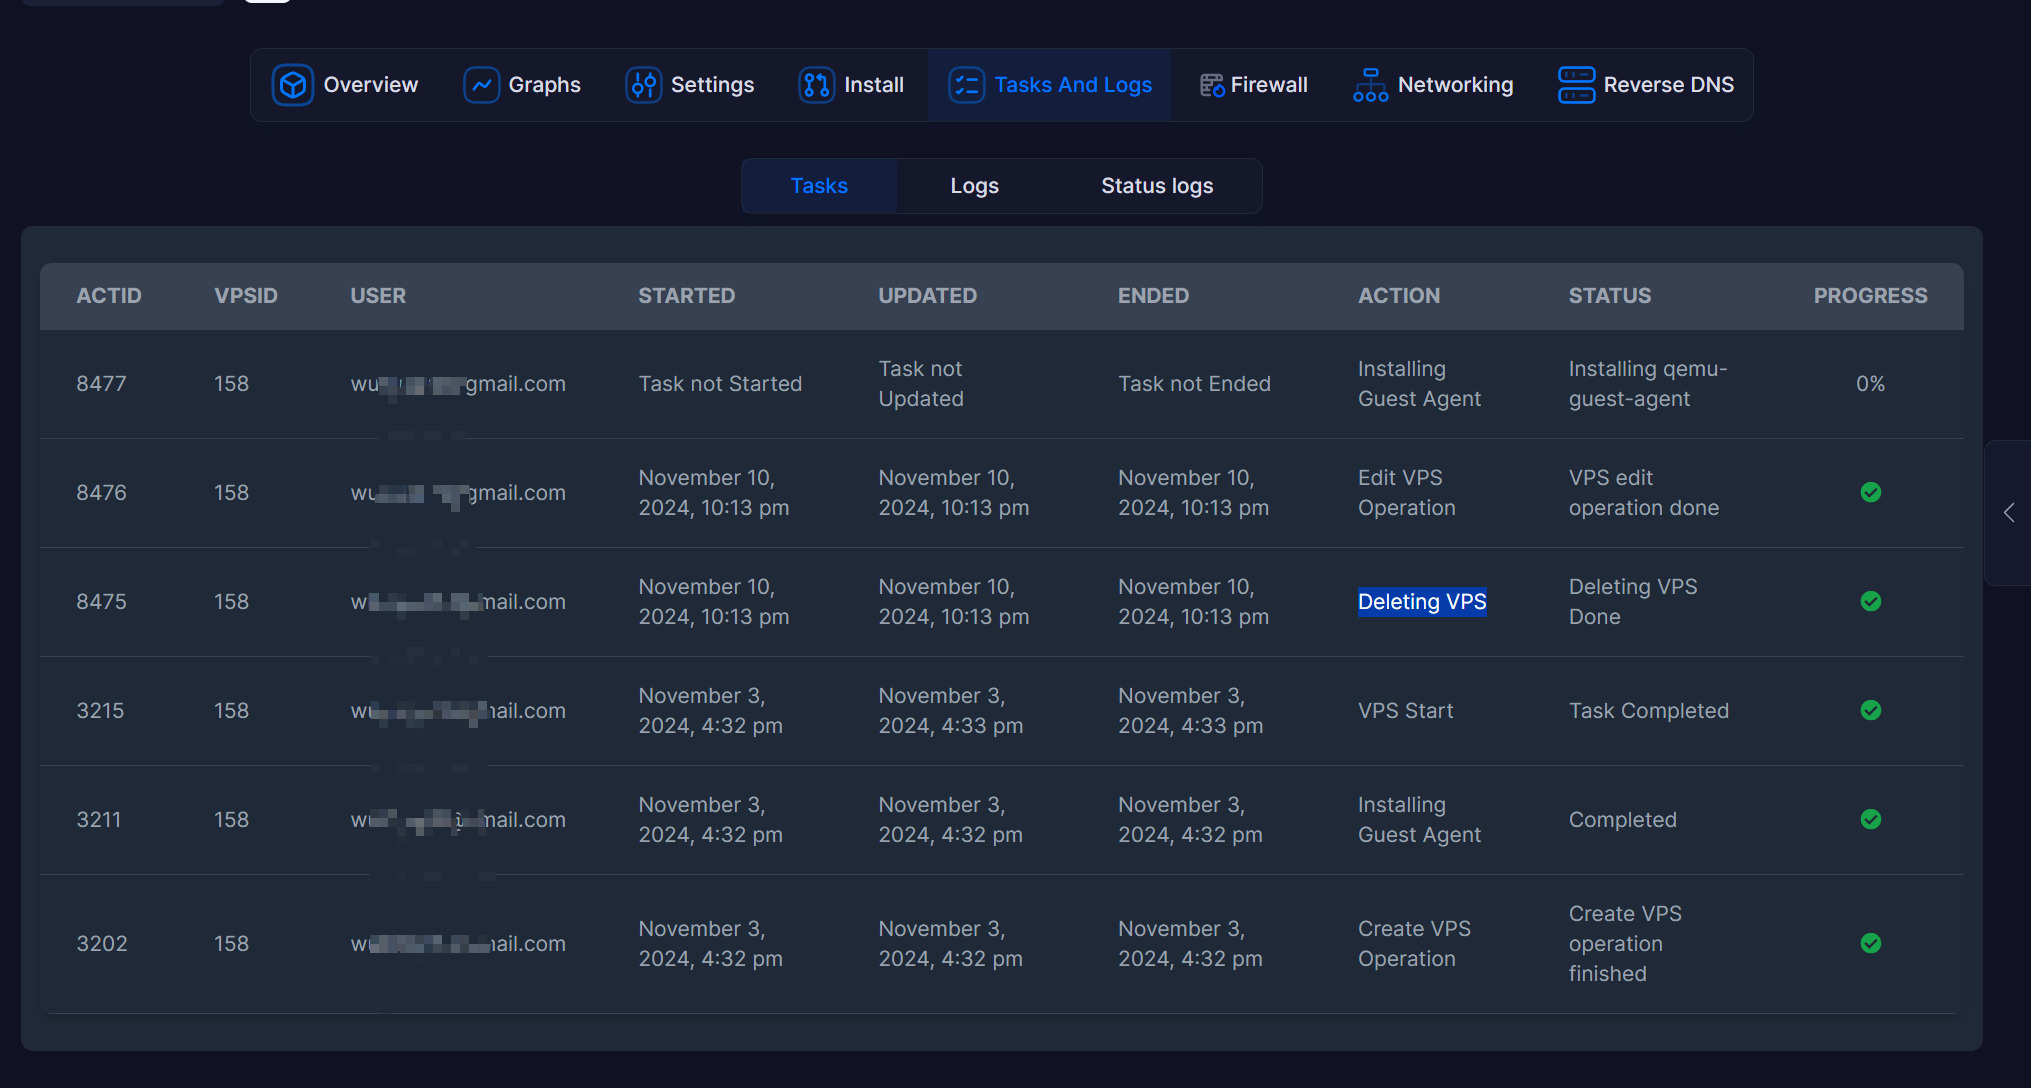Click the Task not Started cell
Image resolution: width=2032 pixels, height=1088 pixels.
[720, 384]
